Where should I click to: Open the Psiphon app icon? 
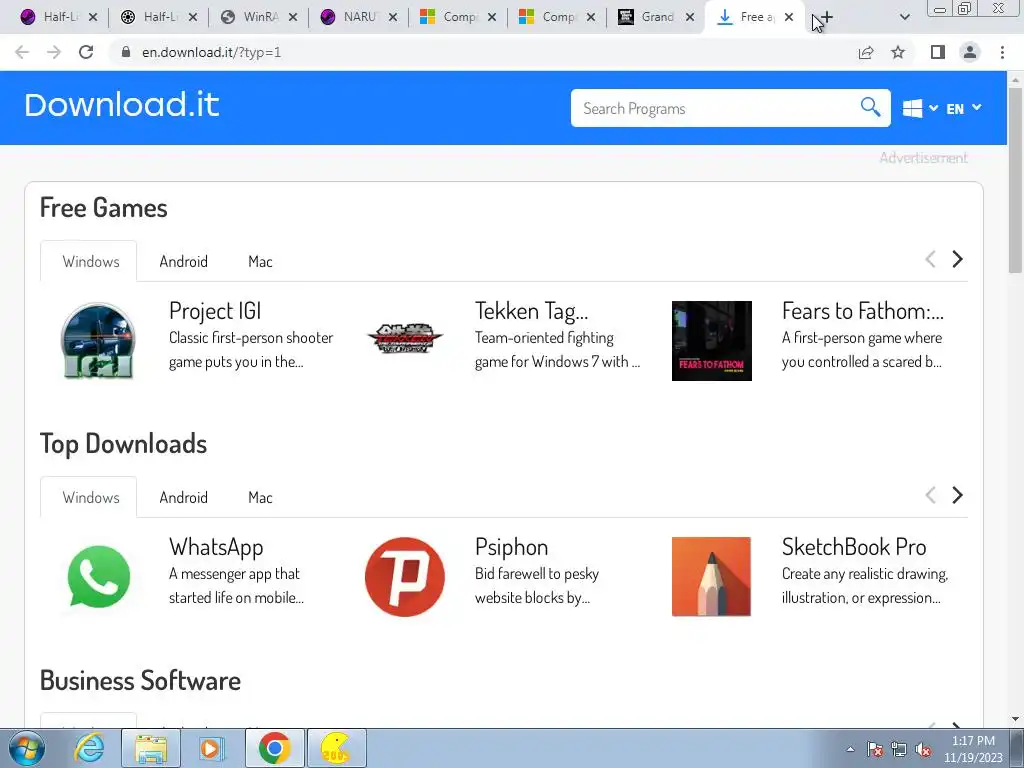[x=405, y=577]
